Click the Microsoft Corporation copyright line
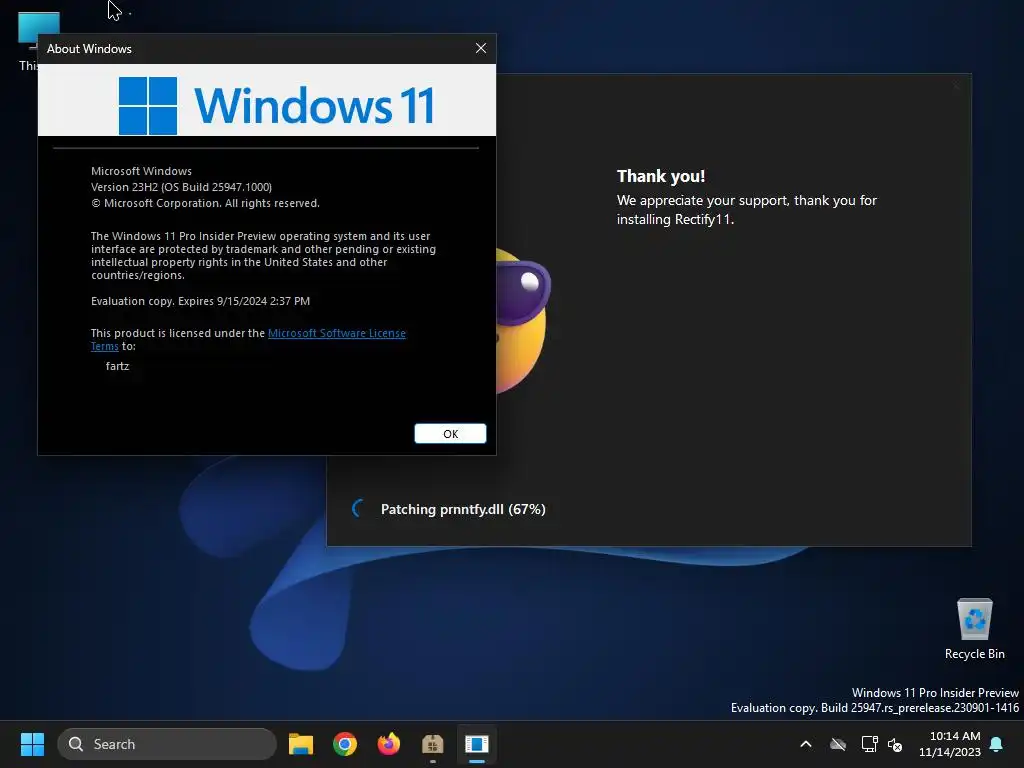Screen dimensions: 1024x768 point(205,203)
